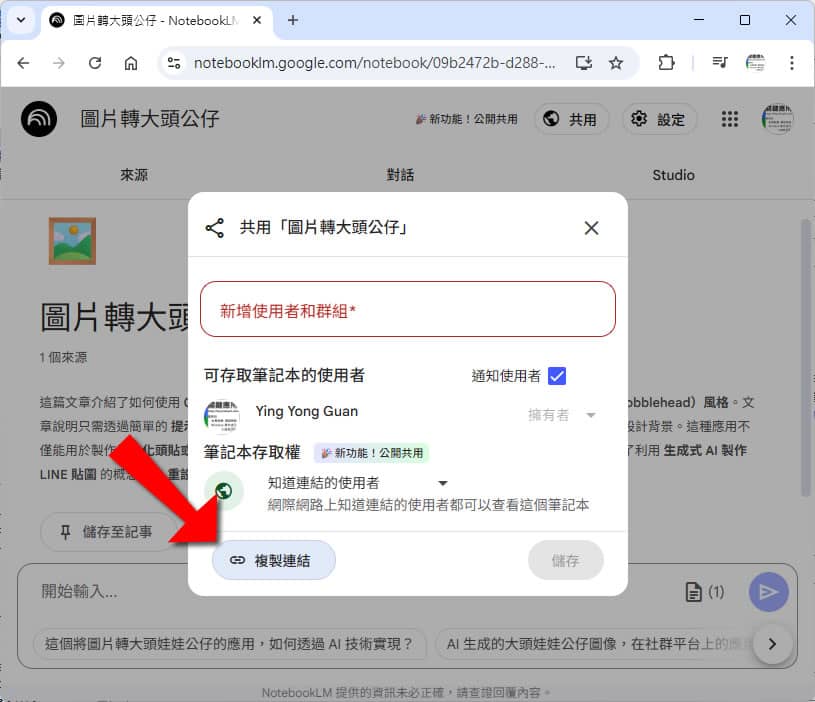Close the share dialog

click(591, 228)
